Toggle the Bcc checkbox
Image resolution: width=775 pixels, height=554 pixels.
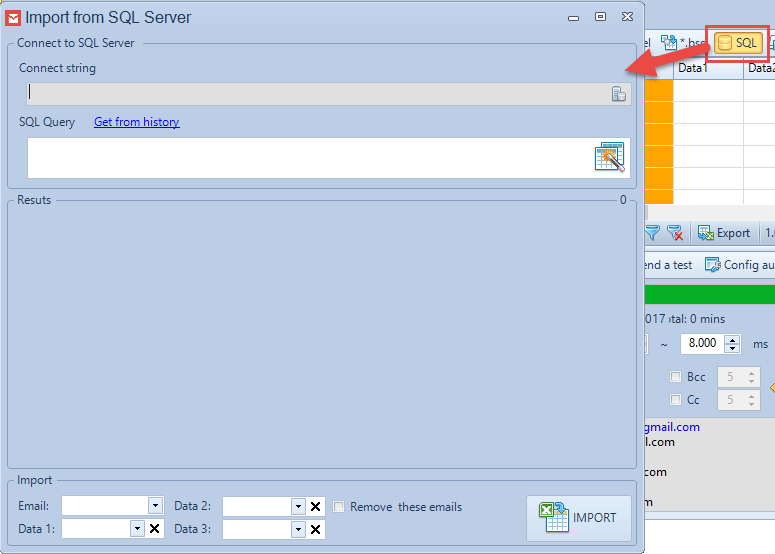pos(675,377)
